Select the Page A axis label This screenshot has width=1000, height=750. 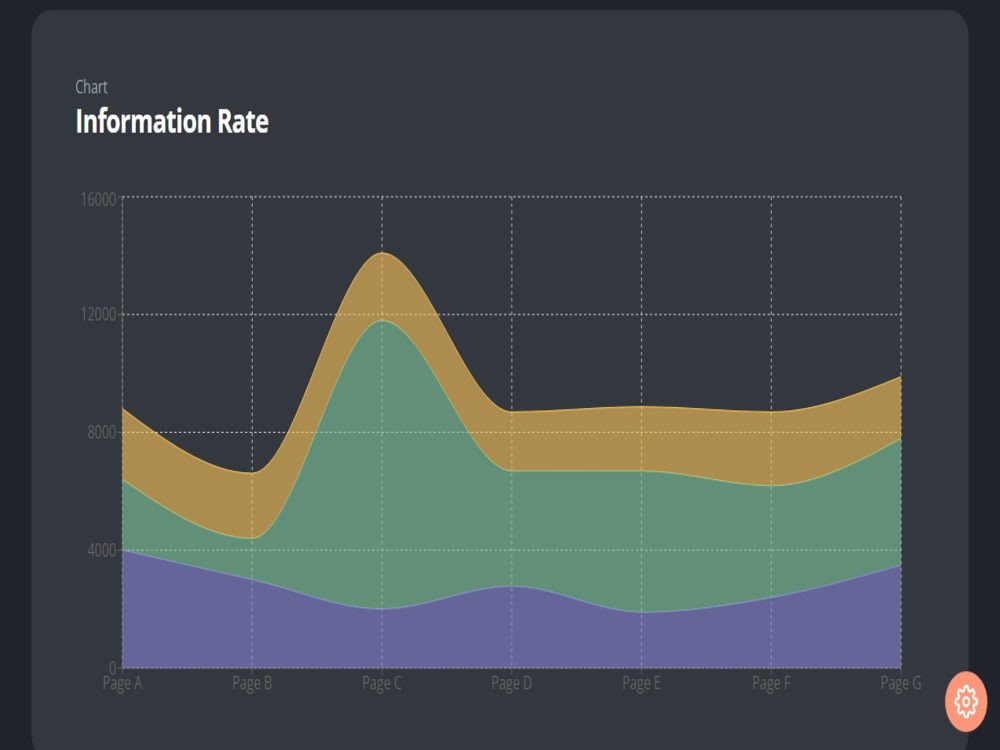pyautogui.click(x=122, y=683)
